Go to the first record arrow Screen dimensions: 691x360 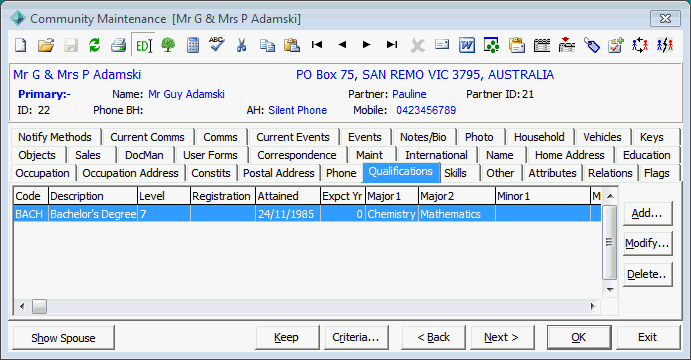[x=317, y=45]
